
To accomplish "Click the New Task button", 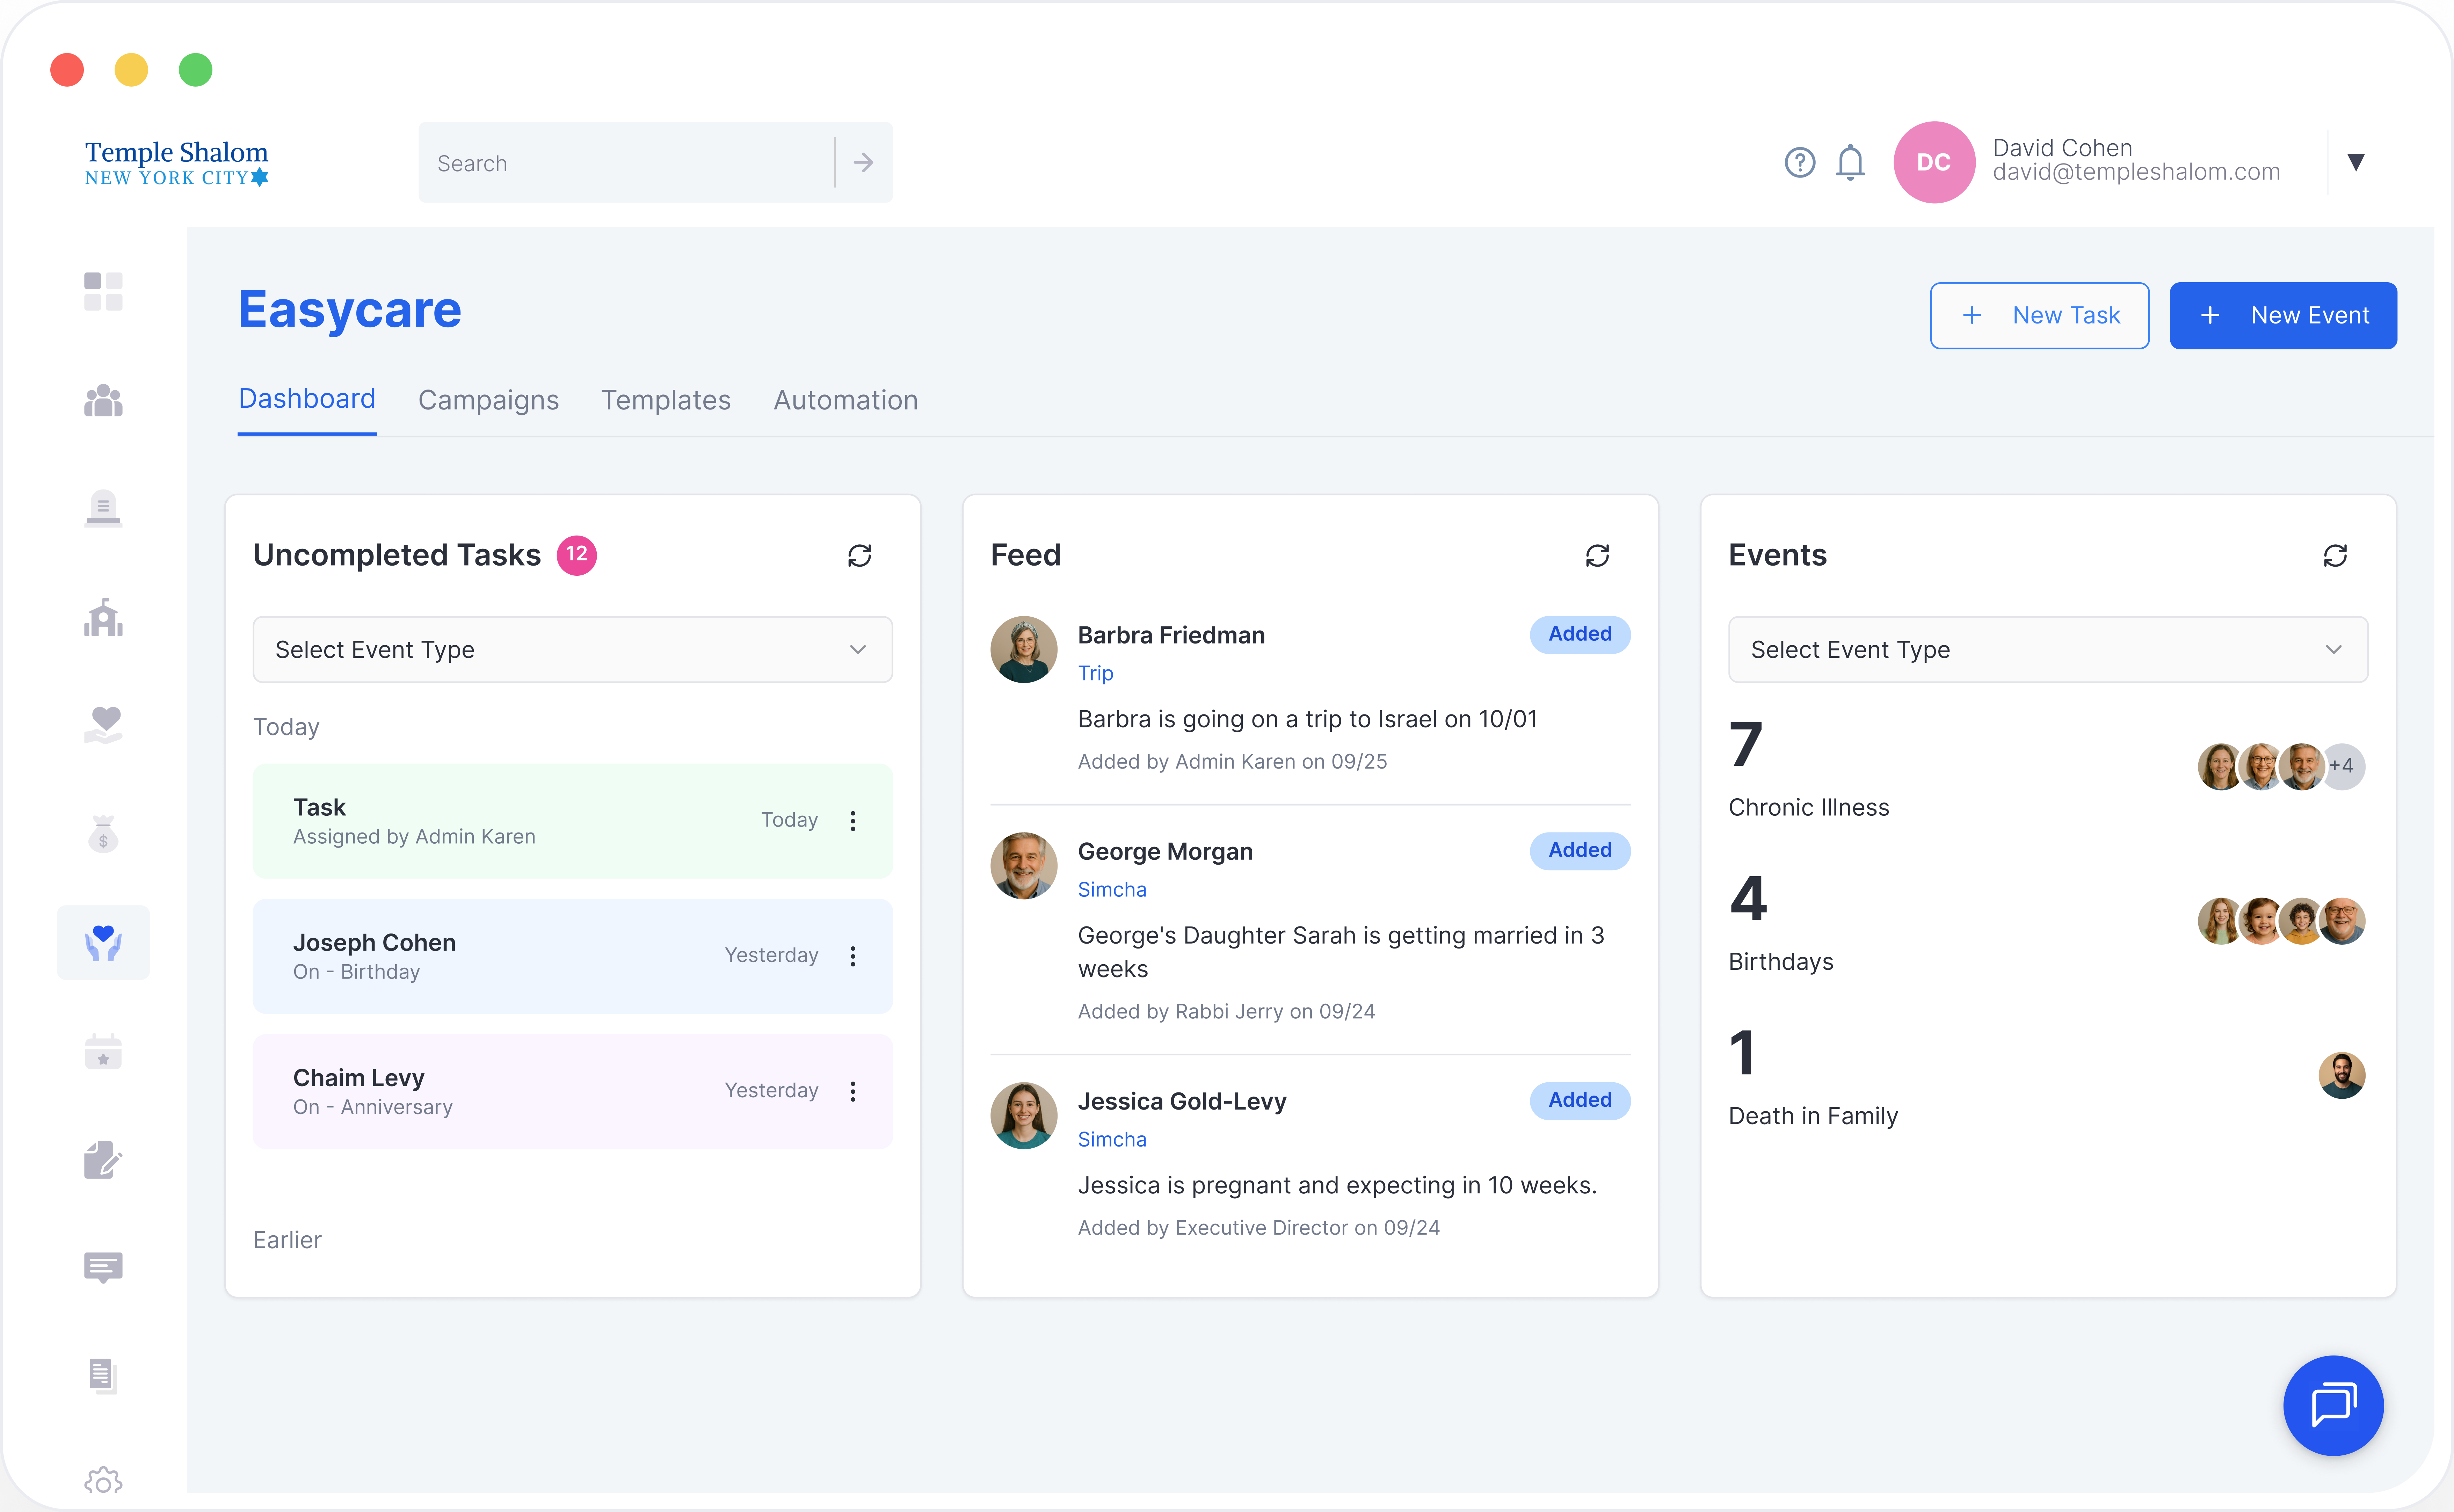I will 2039,316.
